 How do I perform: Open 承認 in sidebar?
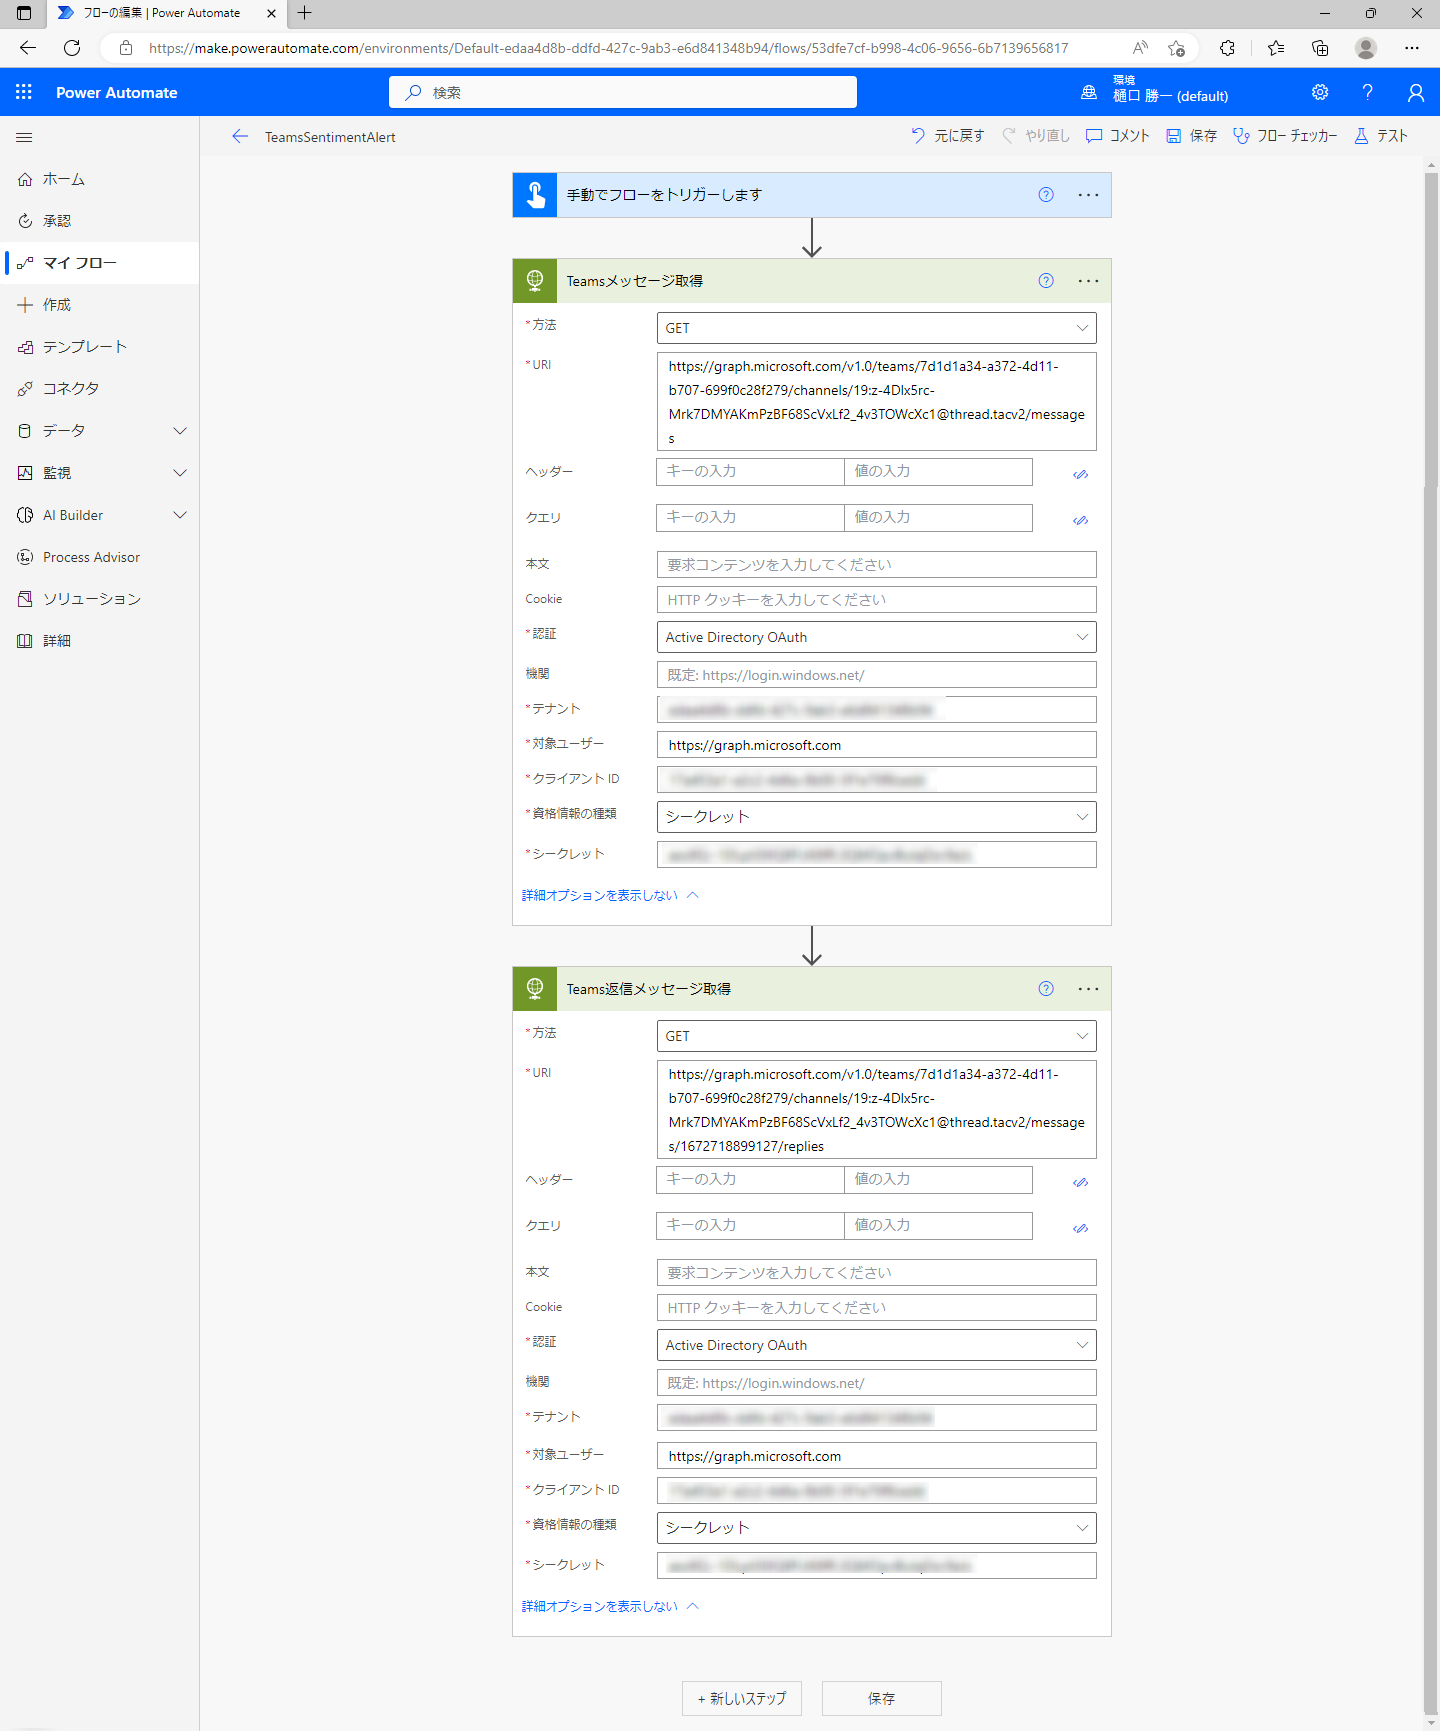[x=100, y=221]
